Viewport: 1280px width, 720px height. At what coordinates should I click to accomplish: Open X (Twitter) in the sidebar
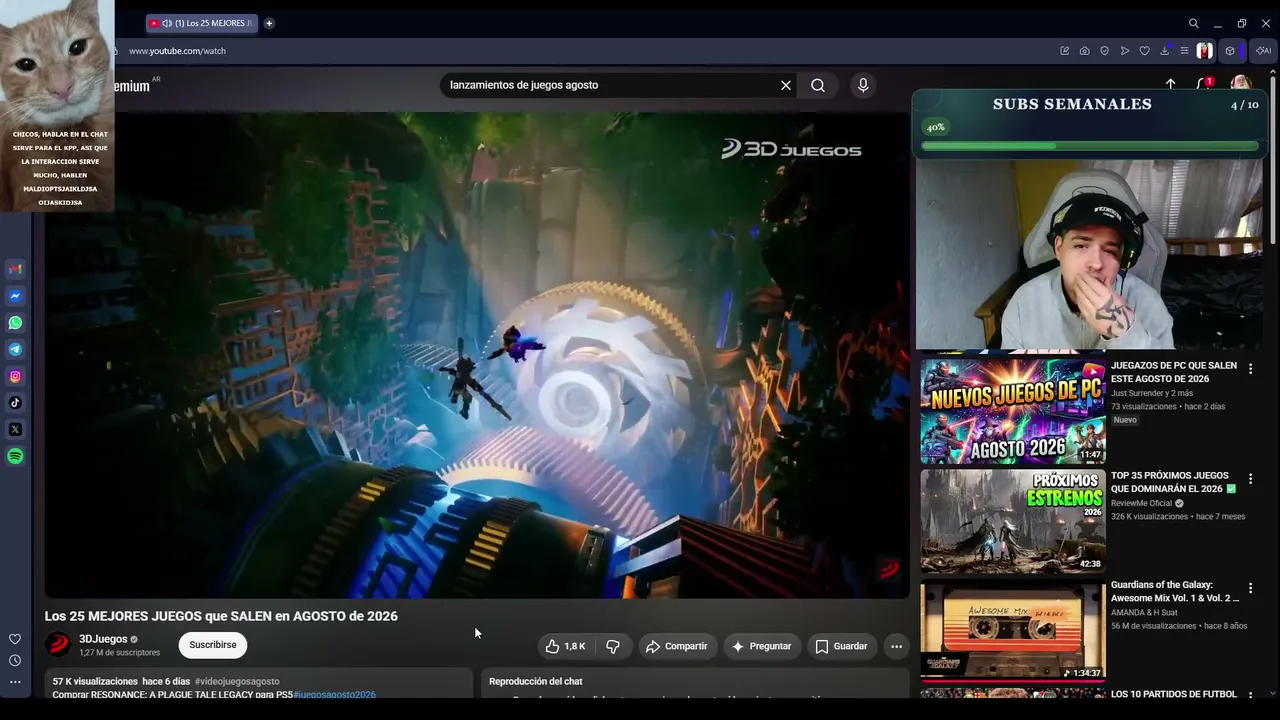coord(15,430)
